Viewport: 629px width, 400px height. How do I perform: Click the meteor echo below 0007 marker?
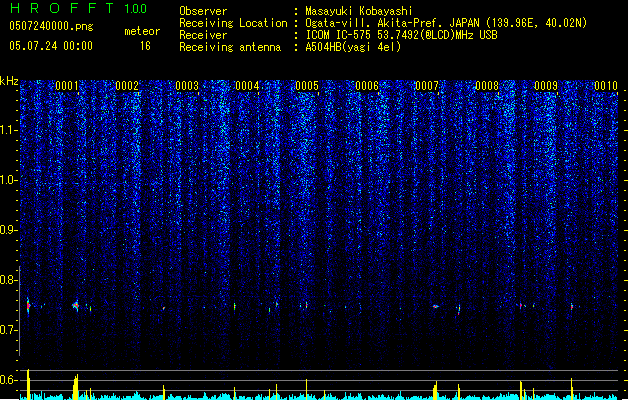[436, 307]
